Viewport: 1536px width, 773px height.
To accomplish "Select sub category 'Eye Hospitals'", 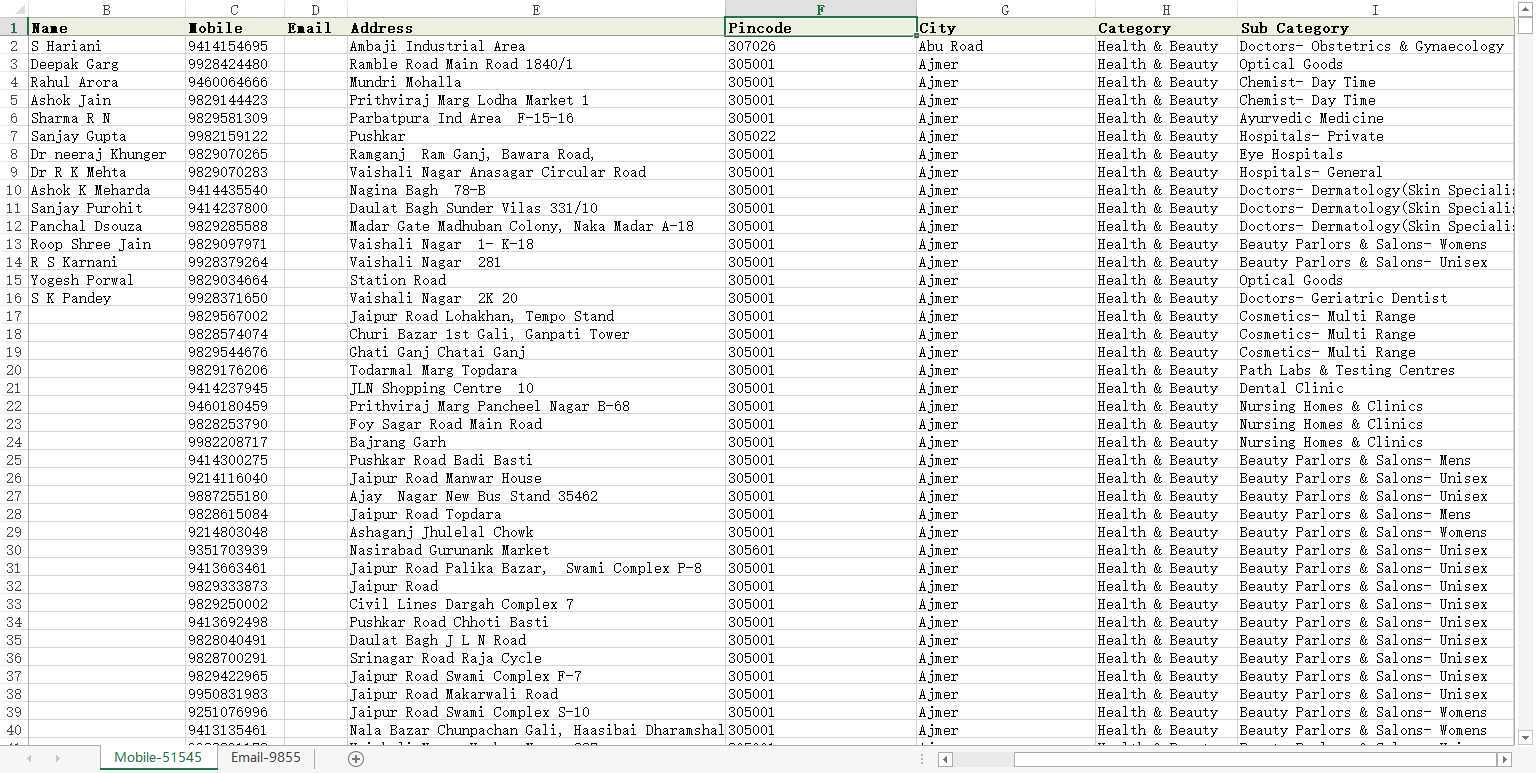I will coord(1376,154).
